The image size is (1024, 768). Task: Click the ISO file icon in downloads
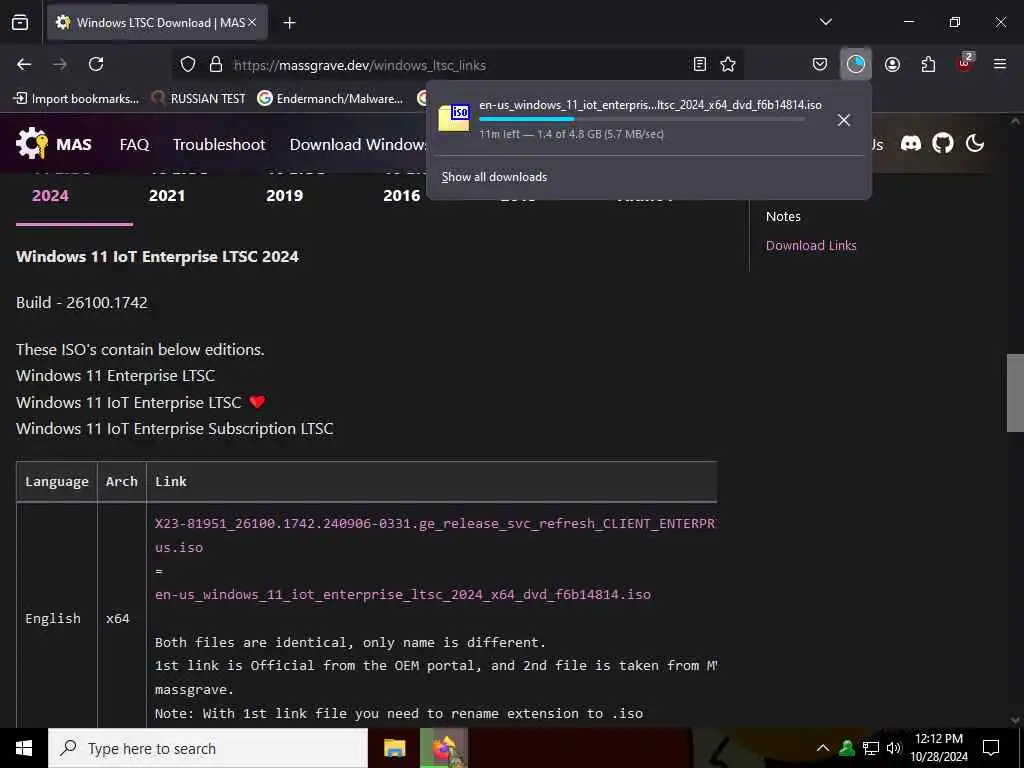(x=454, y=118)
